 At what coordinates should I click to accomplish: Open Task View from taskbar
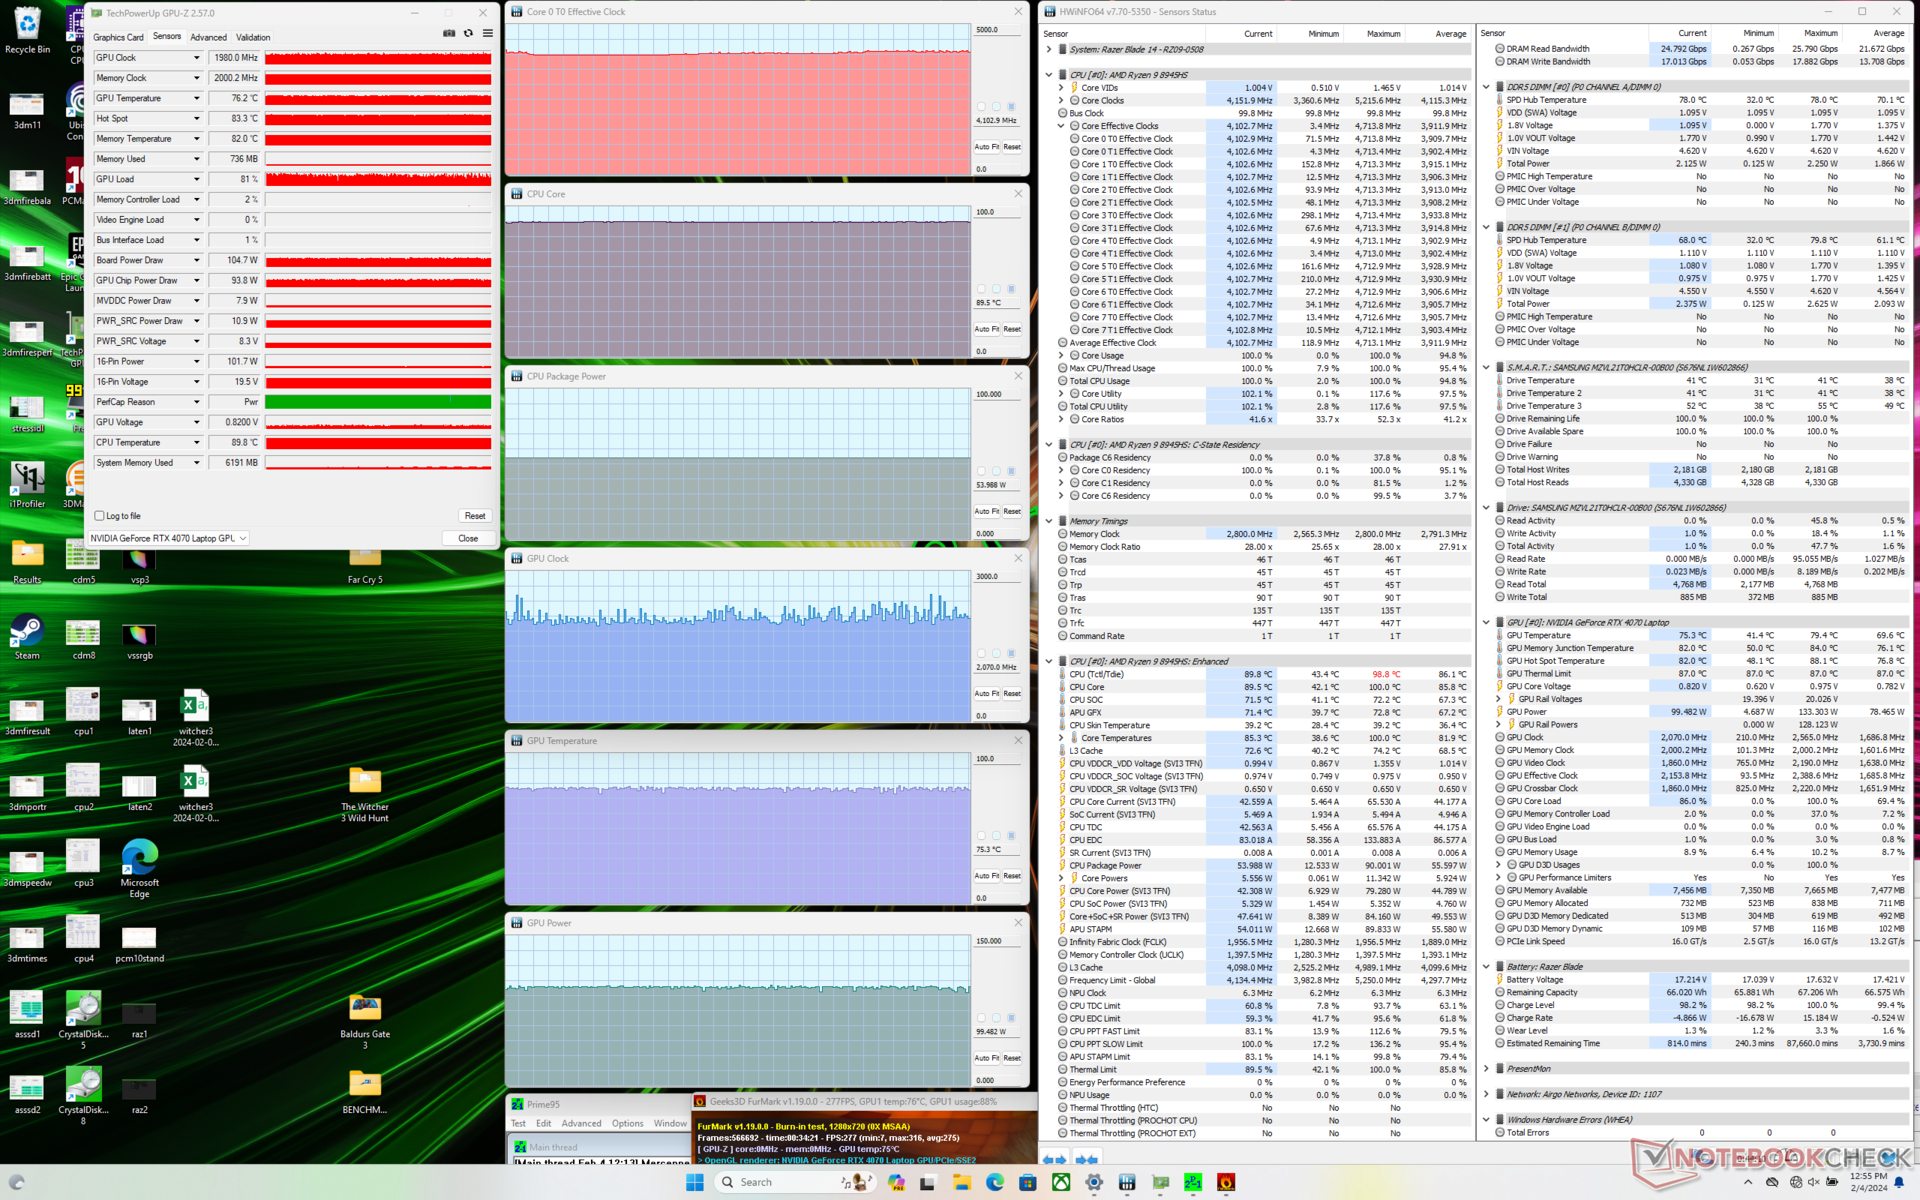coord(929,1182)
